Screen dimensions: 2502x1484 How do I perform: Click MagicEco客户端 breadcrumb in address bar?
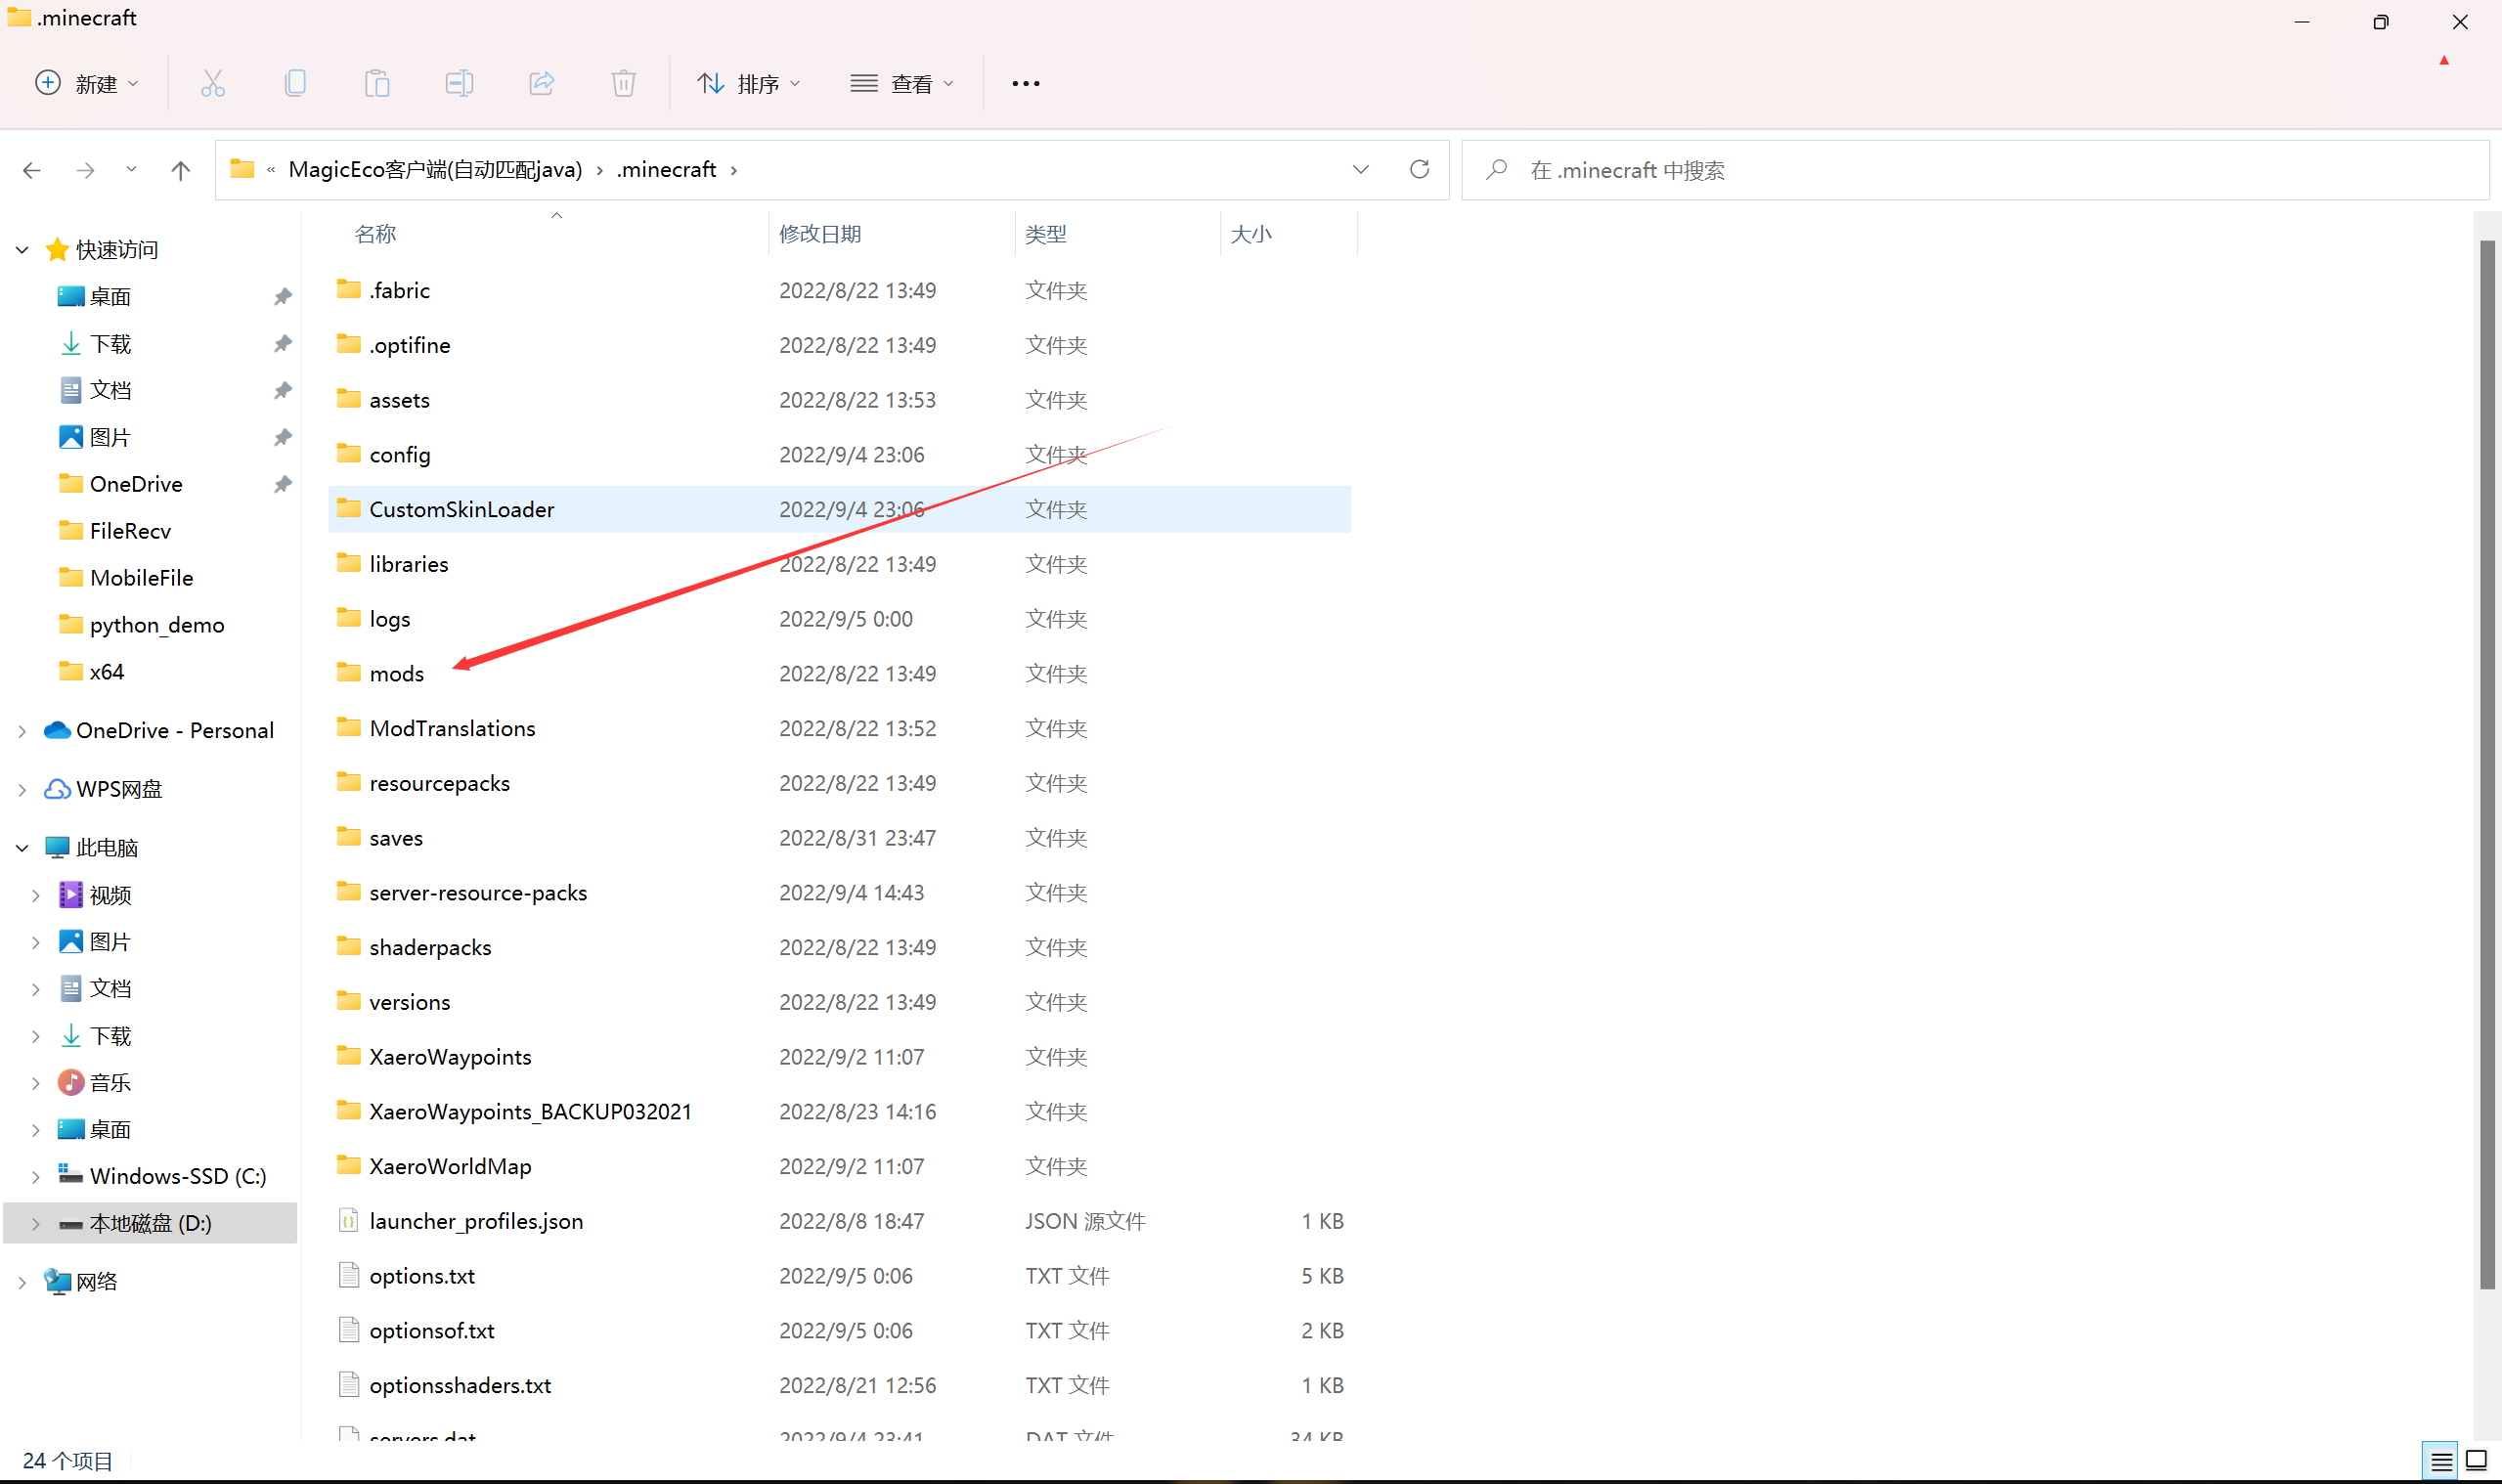click(x=434, y=169)
